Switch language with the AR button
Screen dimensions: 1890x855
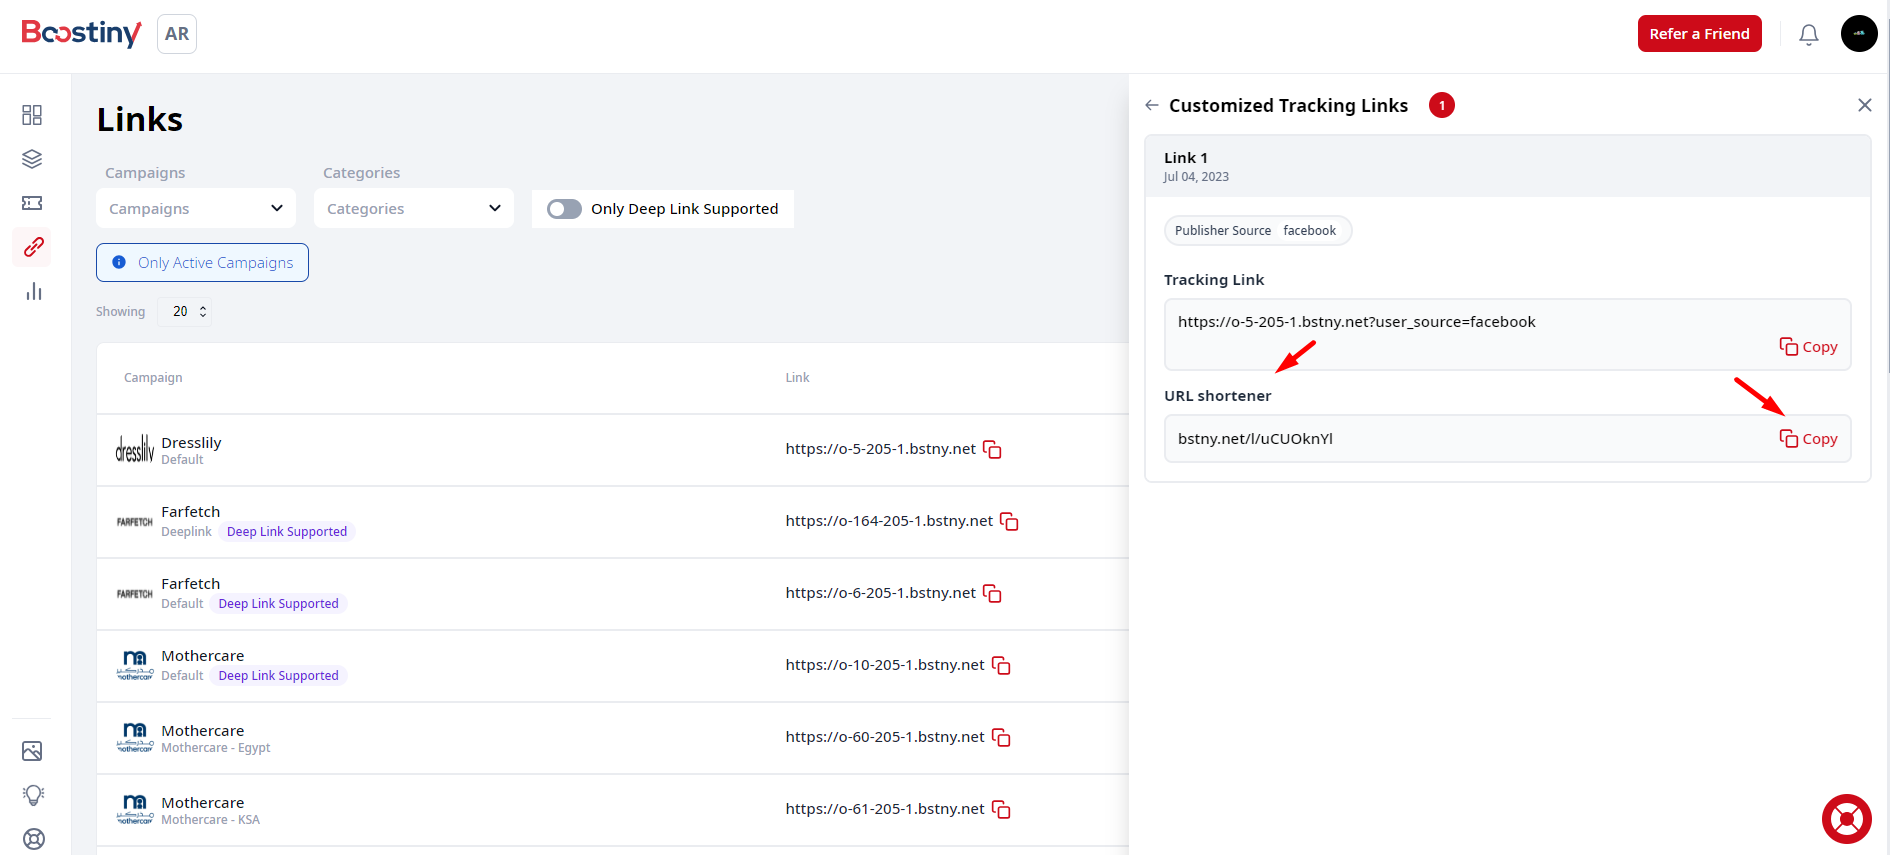tap(177, 34)
